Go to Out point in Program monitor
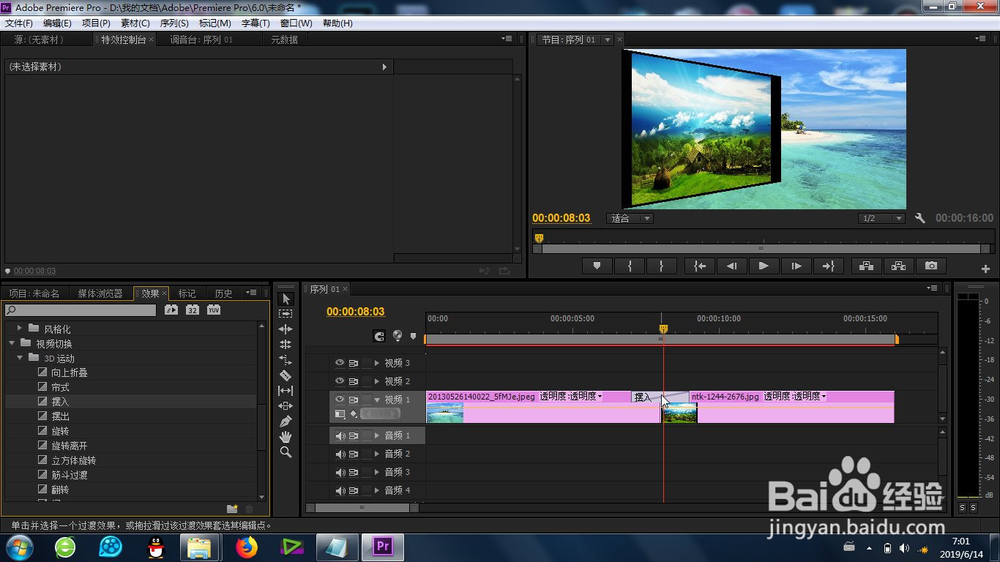This screenshot has width=1000, height=562. tap(828, 266)
